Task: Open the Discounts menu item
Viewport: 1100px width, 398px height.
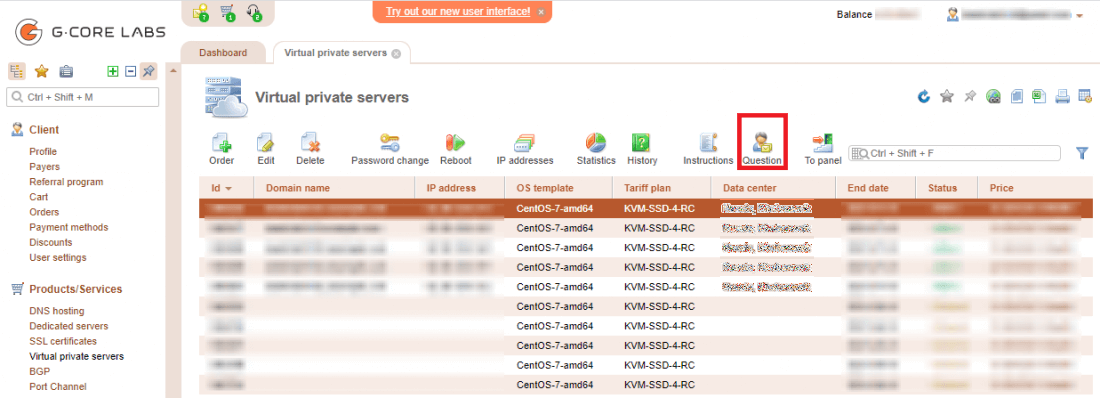Action: point(51,242)
